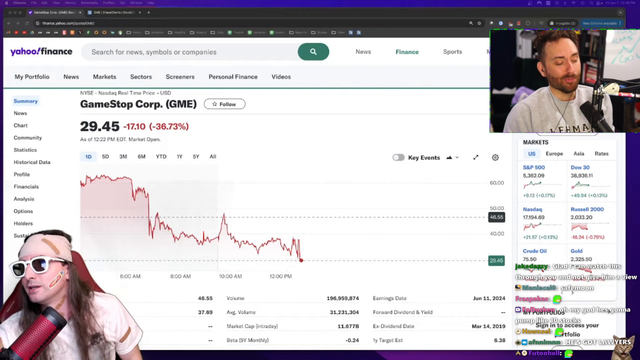Viewport: 640px width, 360px height.
Task: Click the browser forward arrow
Action: [18, 23]
